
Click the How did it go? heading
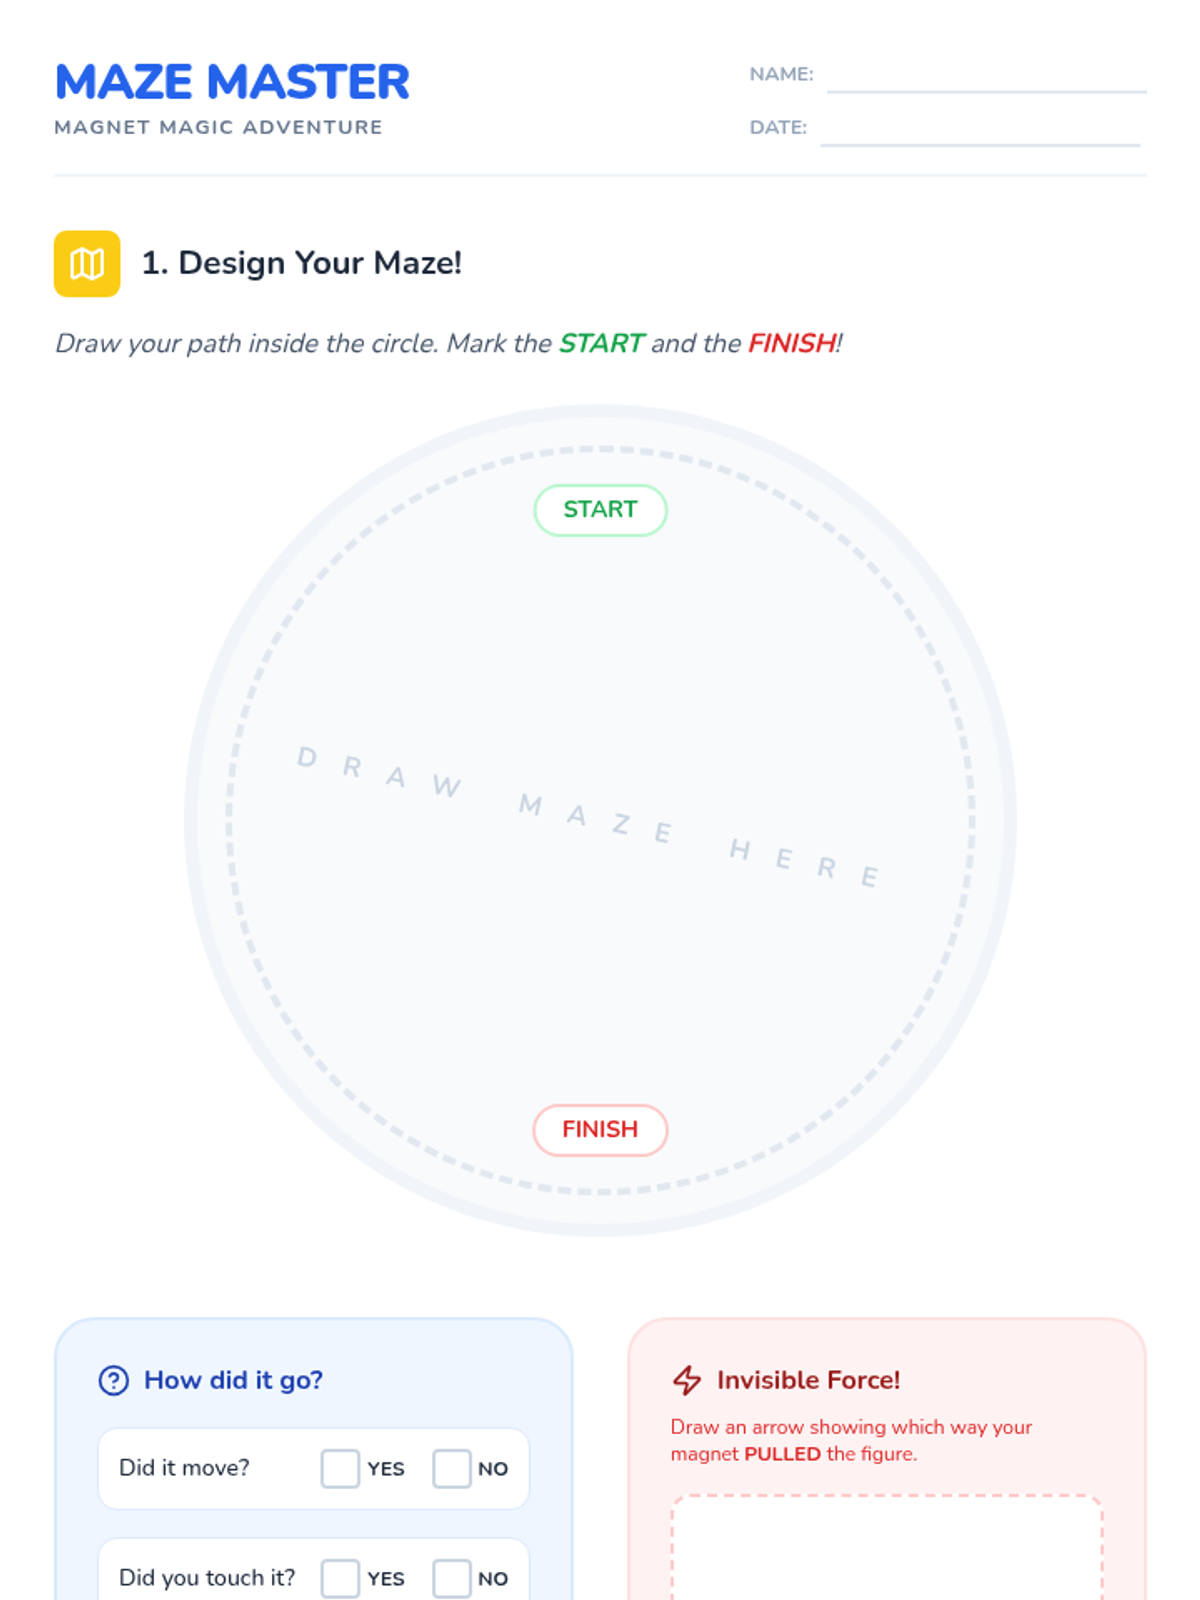coord(233,1380)
